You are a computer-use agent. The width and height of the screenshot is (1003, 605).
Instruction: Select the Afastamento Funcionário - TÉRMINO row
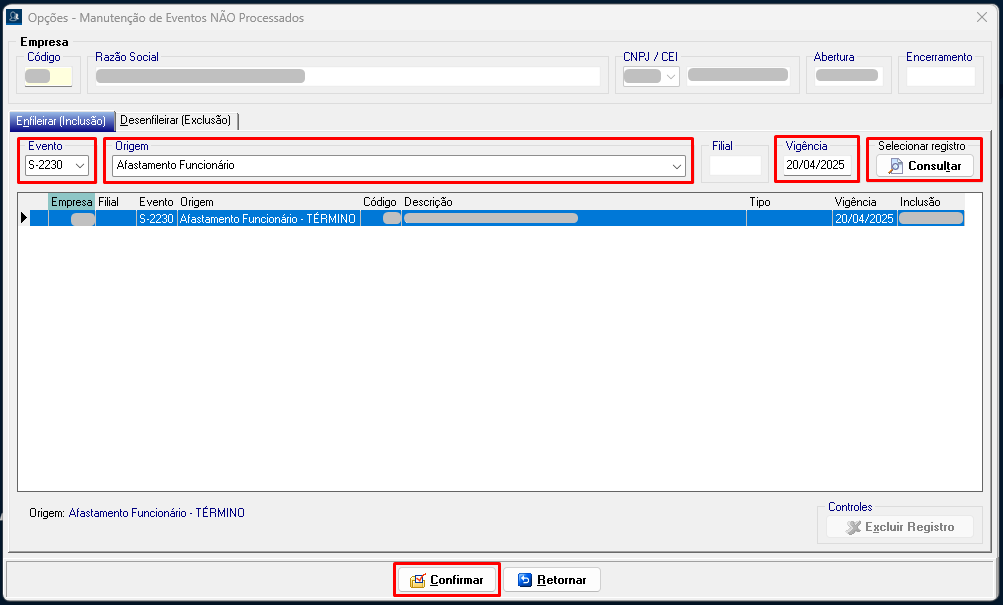[267, 218]
